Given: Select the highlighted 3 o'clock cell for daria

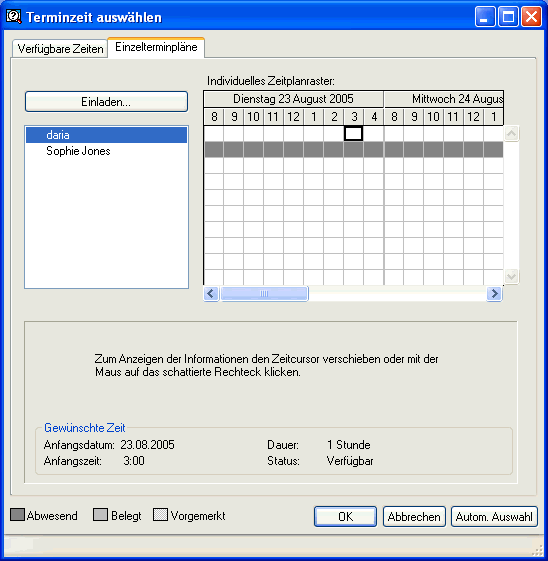Looking at the screenshot, I should click(353, 133).
